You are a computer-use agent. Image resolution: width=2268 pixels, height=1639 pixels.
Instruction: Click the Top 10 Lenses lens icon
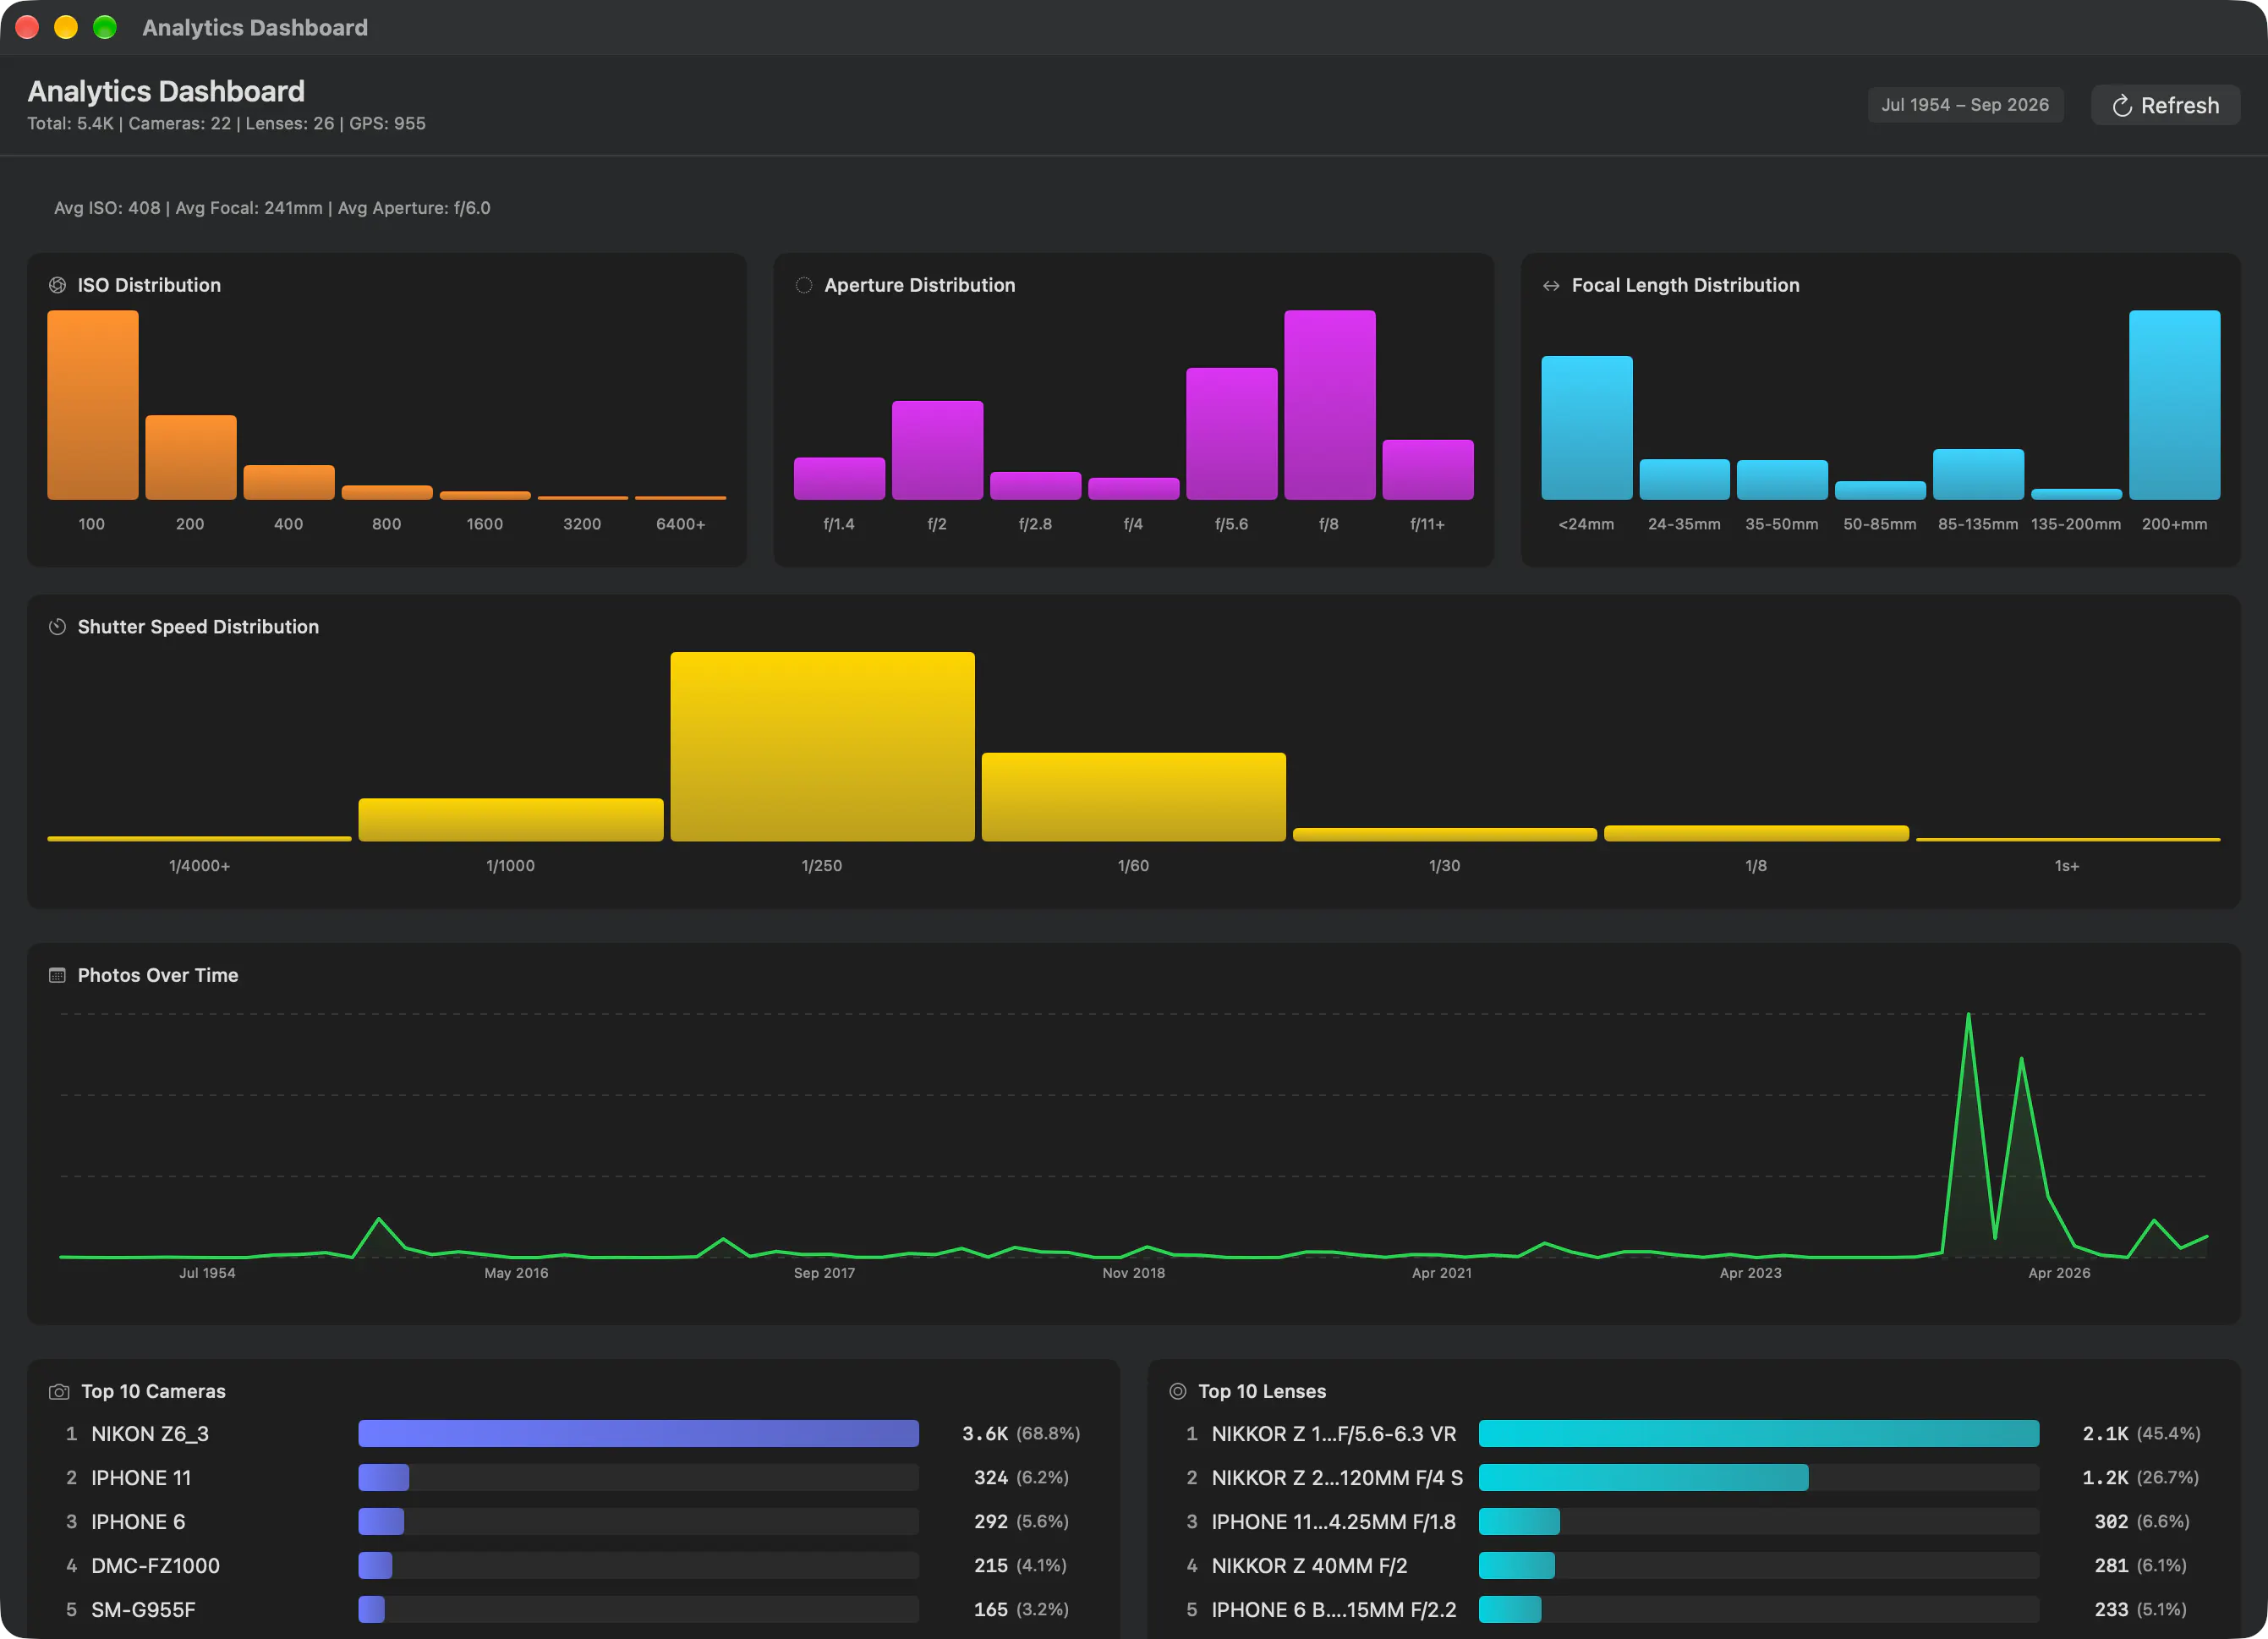[x=1178, y=1391]
